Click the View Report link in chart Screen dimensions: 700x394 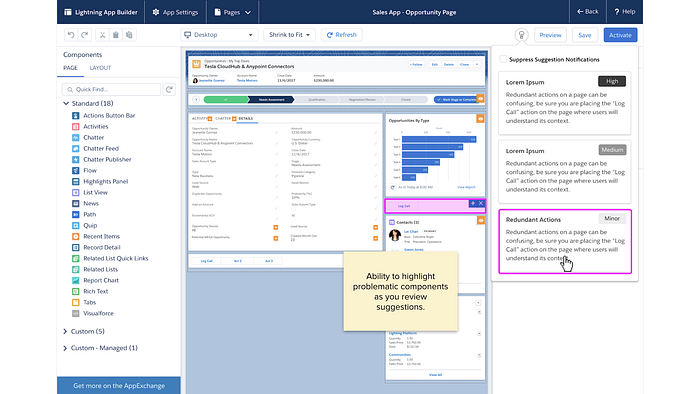click(x=466, y=187)
